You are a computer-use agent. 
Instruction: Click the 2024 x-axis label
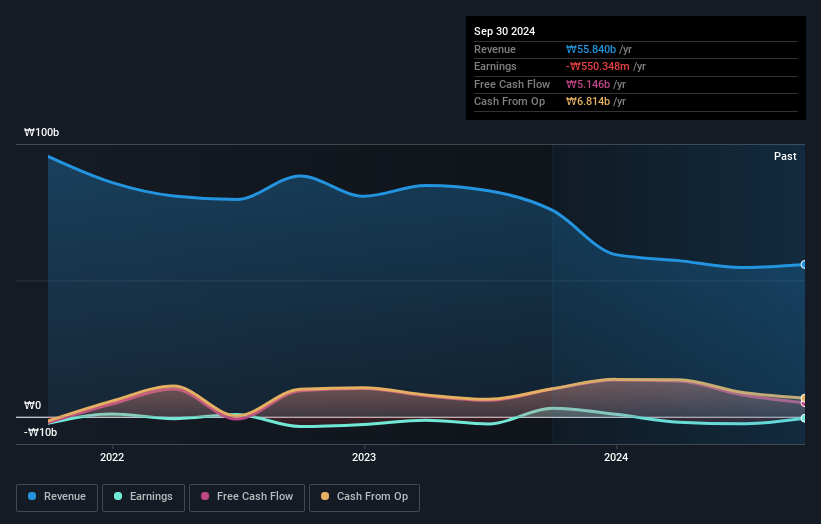pyautogui.click(x=616, y=458)
